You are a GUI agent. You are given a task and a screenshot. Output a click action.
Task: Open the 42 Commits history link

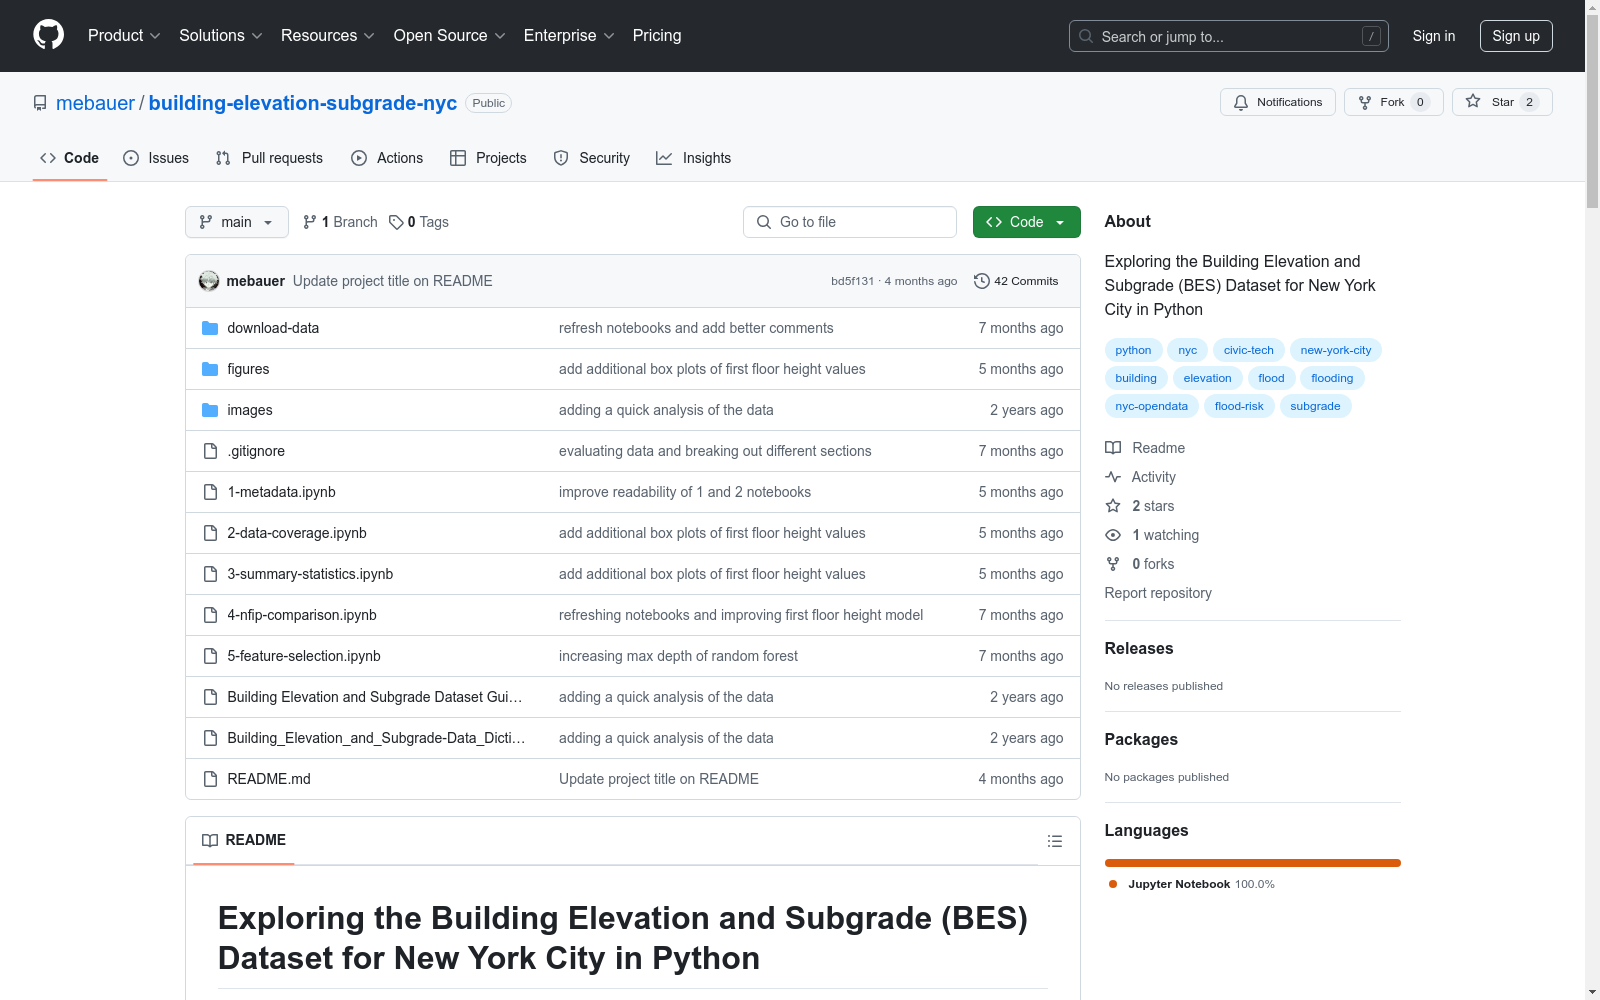coord(1016,281)
